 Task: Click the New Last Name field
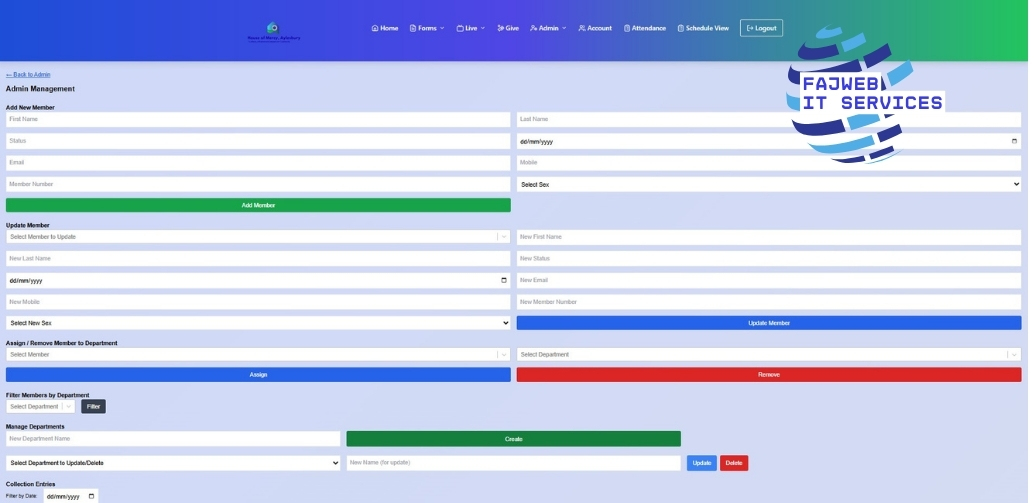[x=258, y=258]
